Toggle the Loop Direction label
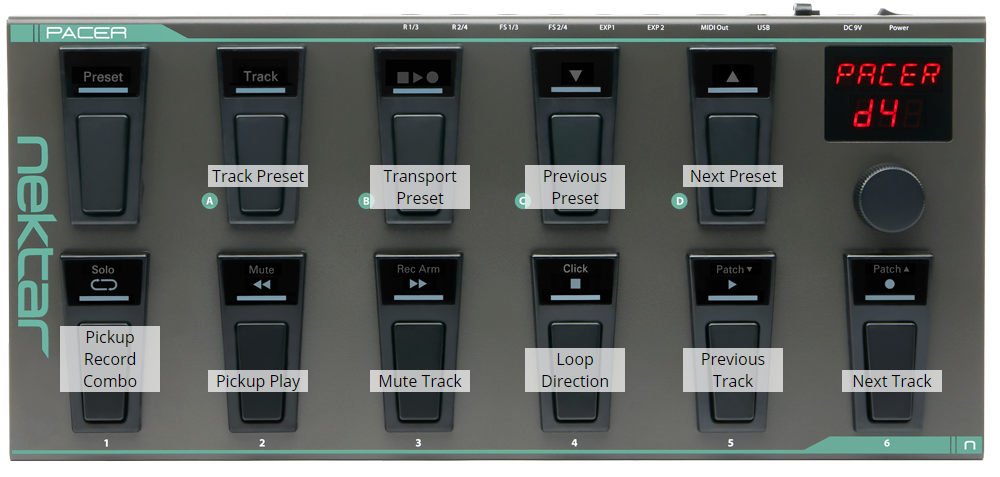 [x=575, y=370]
